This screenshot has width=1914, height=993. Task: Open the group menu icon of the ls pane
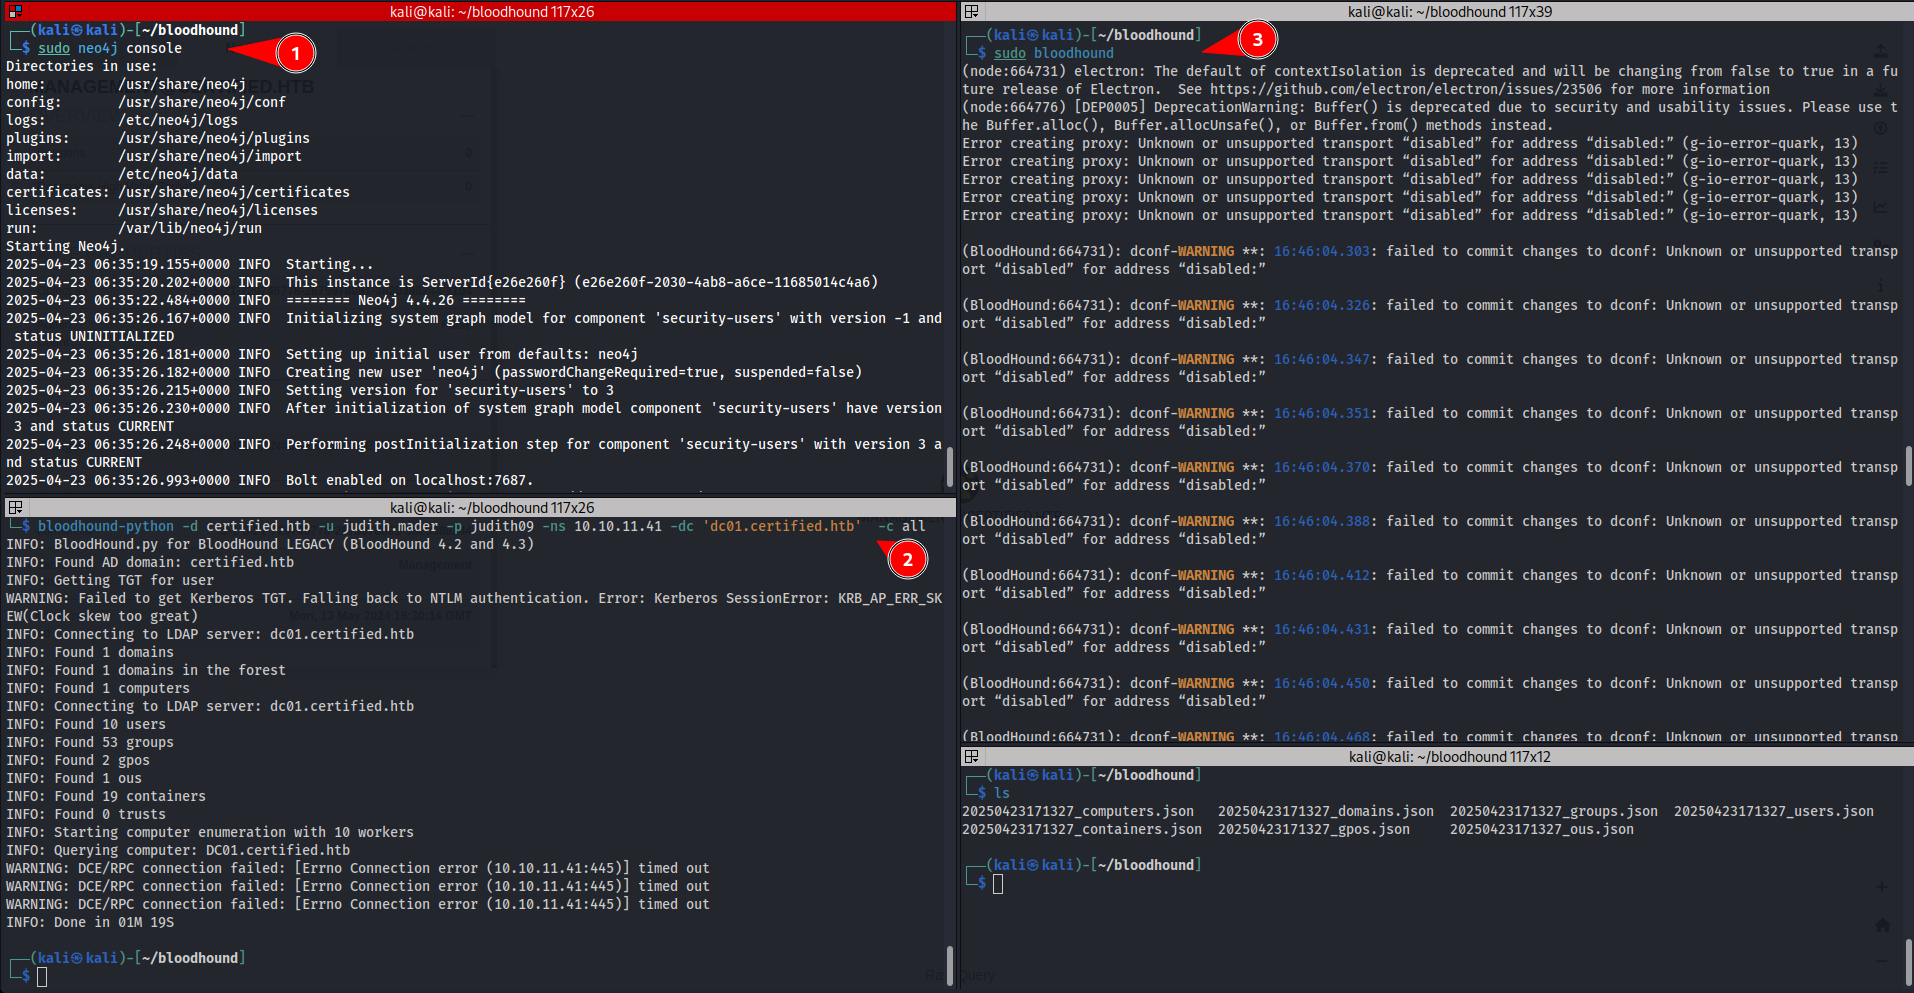(x=971, y=756)
